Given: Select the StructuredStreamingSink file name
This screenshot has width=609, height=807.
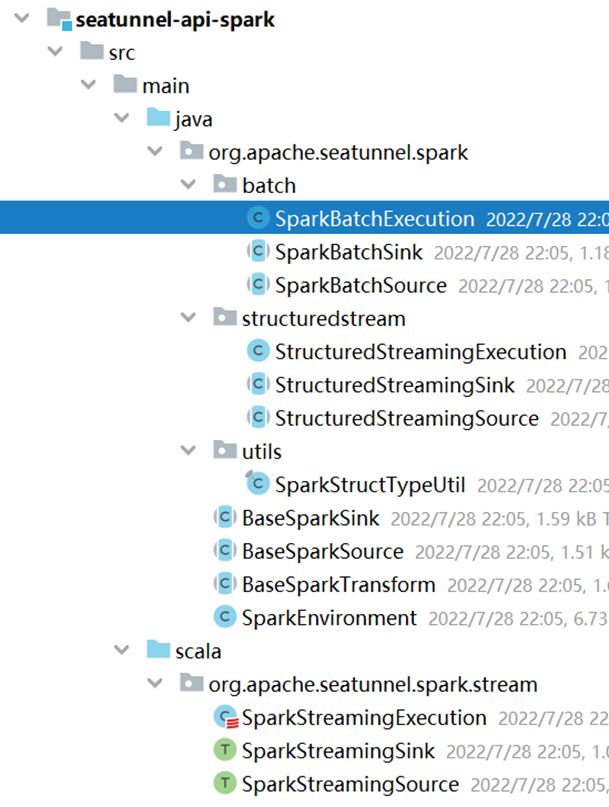Looking at the screenshot, I should [x=395, y=385].
